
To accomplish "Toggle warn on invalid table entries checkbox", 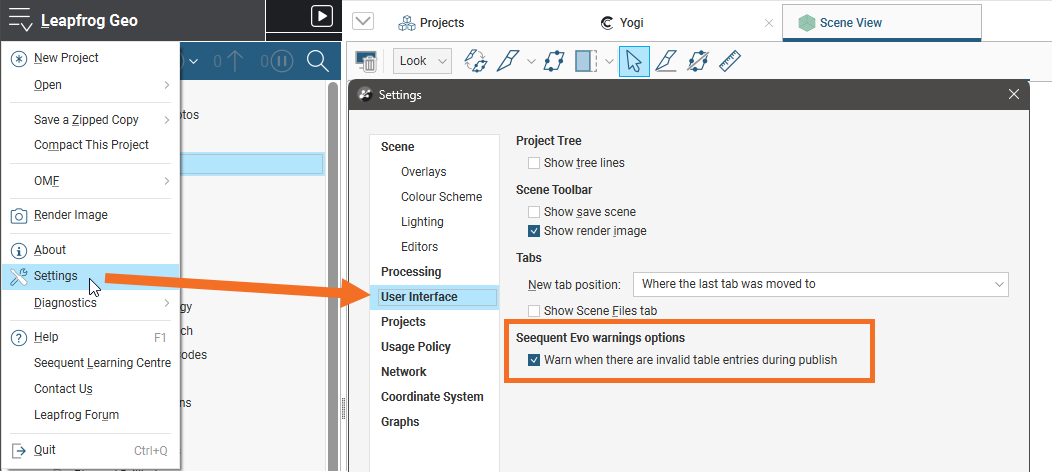I will [534, 360].
